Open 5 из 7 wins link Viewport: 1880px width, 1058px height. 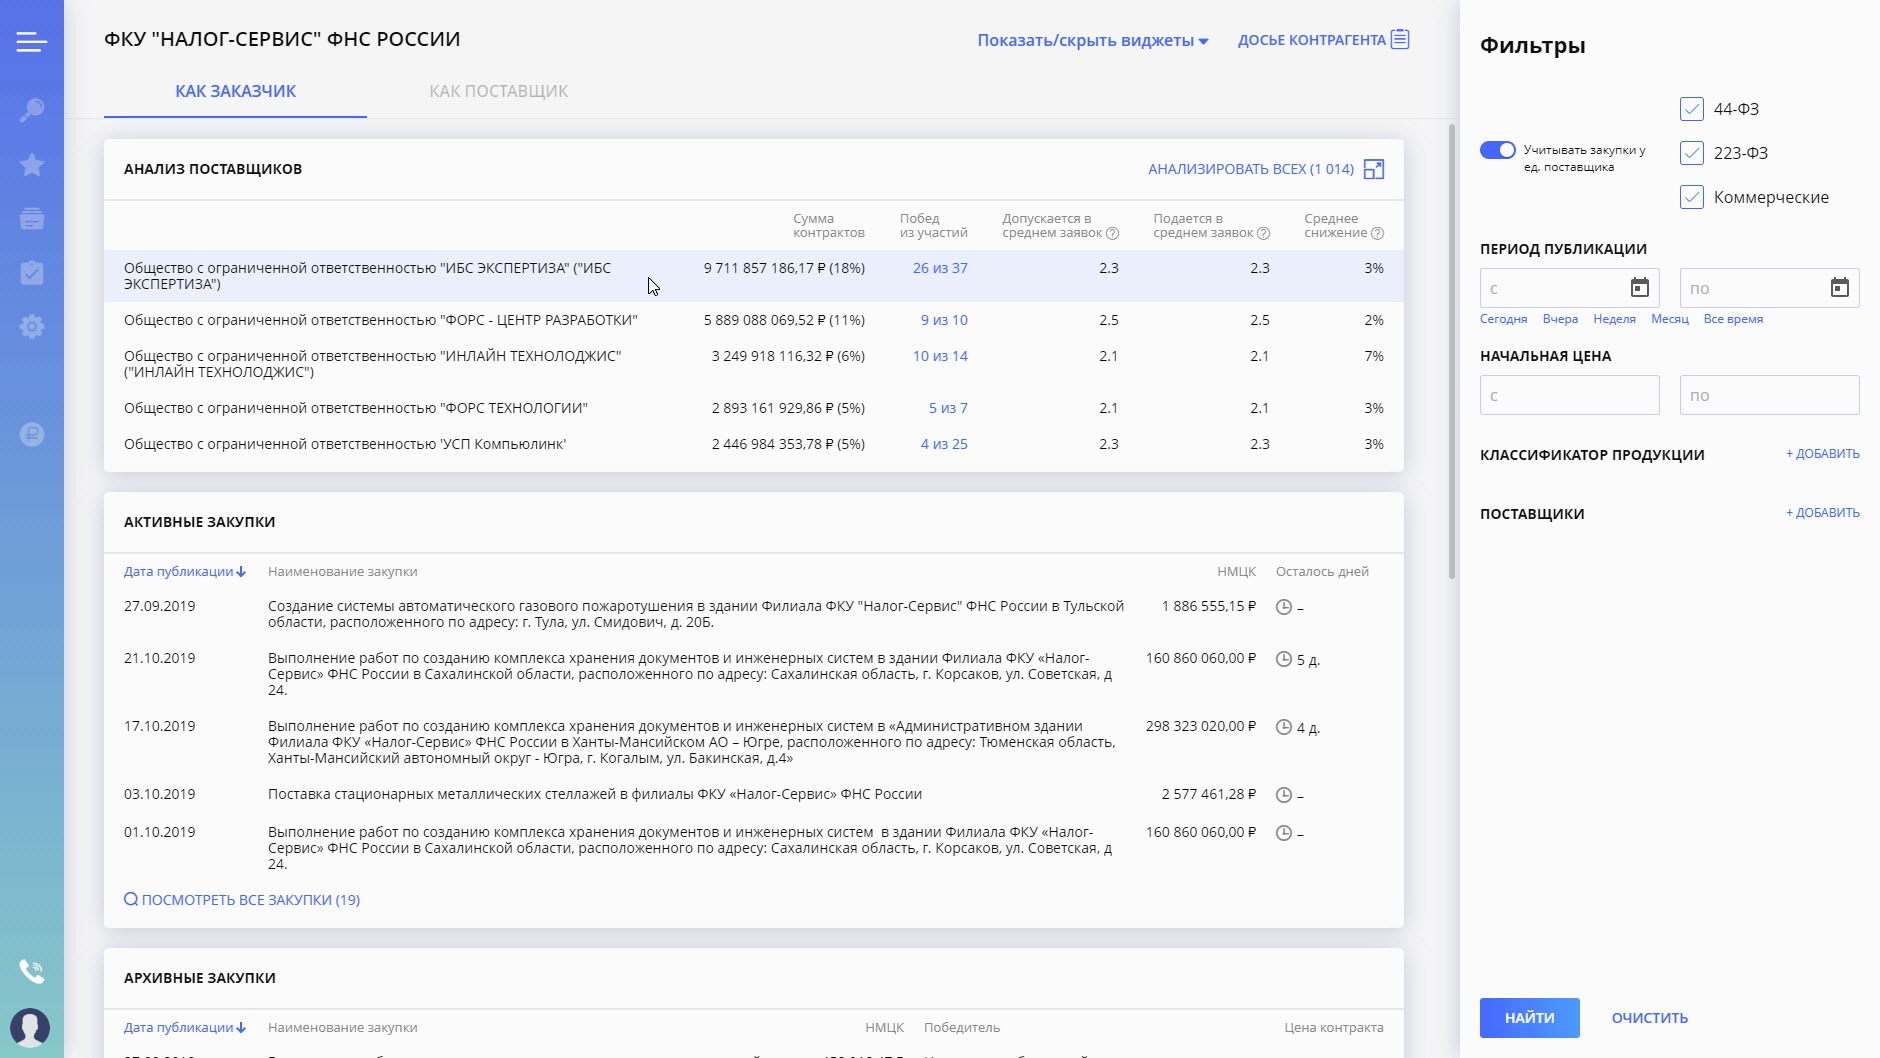pos(948,408)
